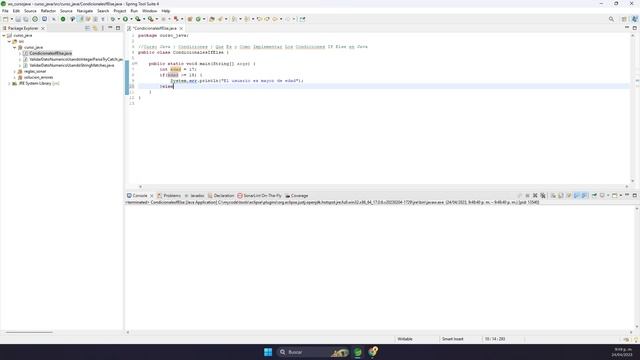Maximize the Console panel
The width and height of the screenshot is (640, 360).
[x=635, y=195]
